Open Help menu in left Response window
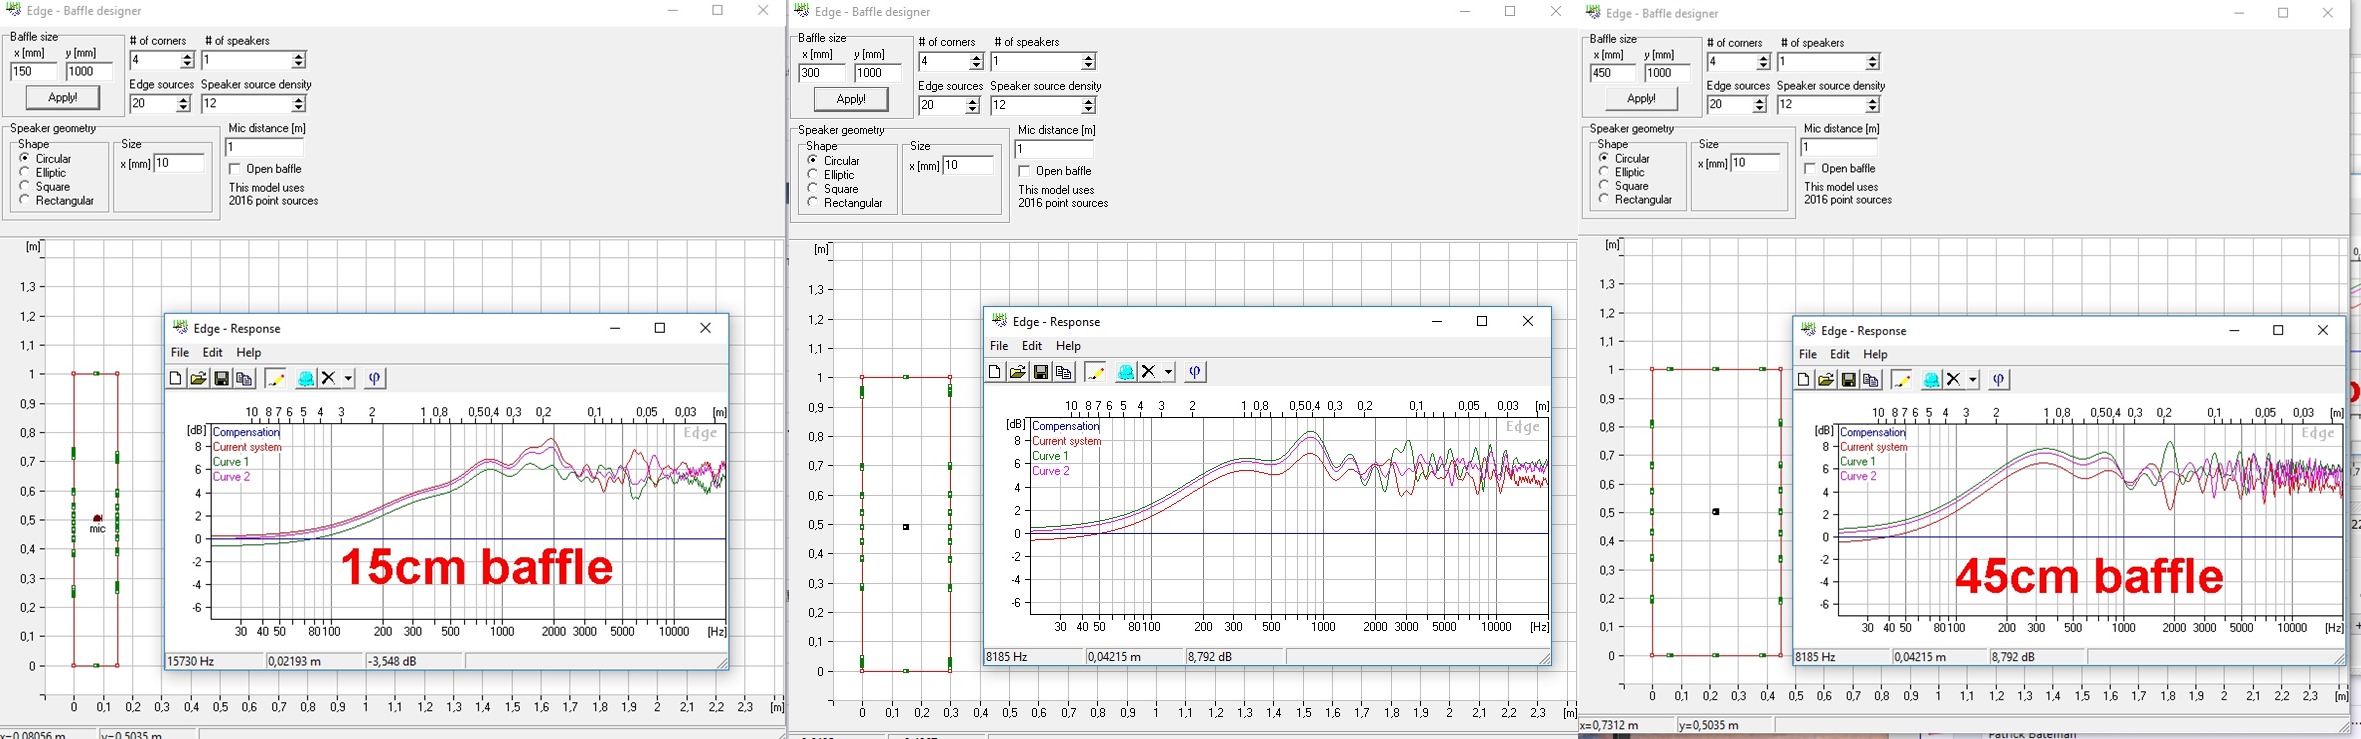Viewport: 2361px width, 739px height. [x=249, y=353]
